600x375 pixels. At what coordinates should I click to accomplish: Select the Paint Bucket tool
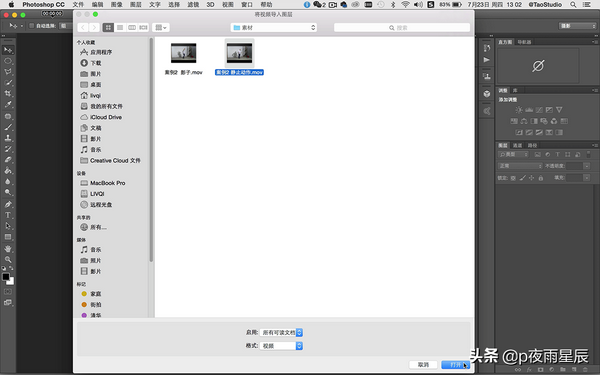tap(8, 171)
